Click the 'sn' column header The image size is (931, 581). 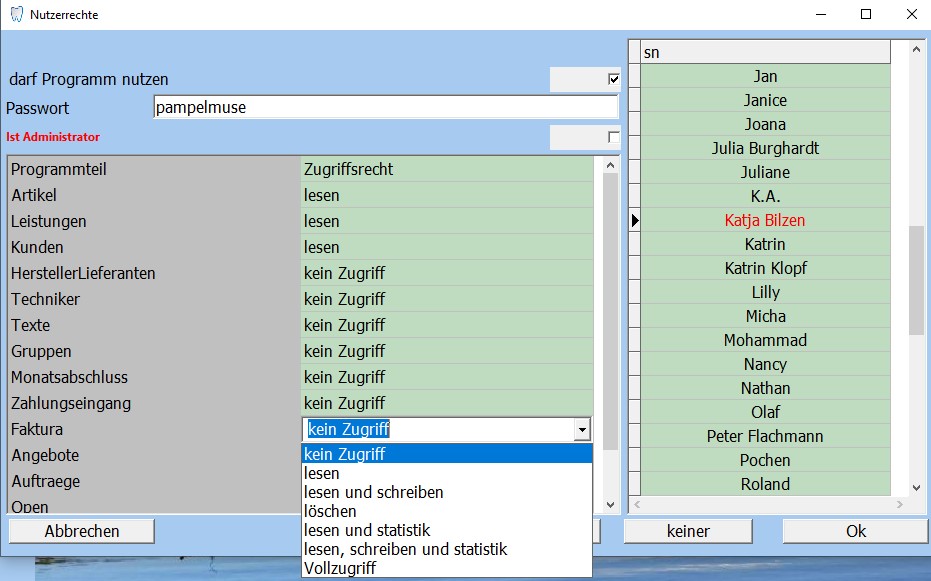(765, 52)
